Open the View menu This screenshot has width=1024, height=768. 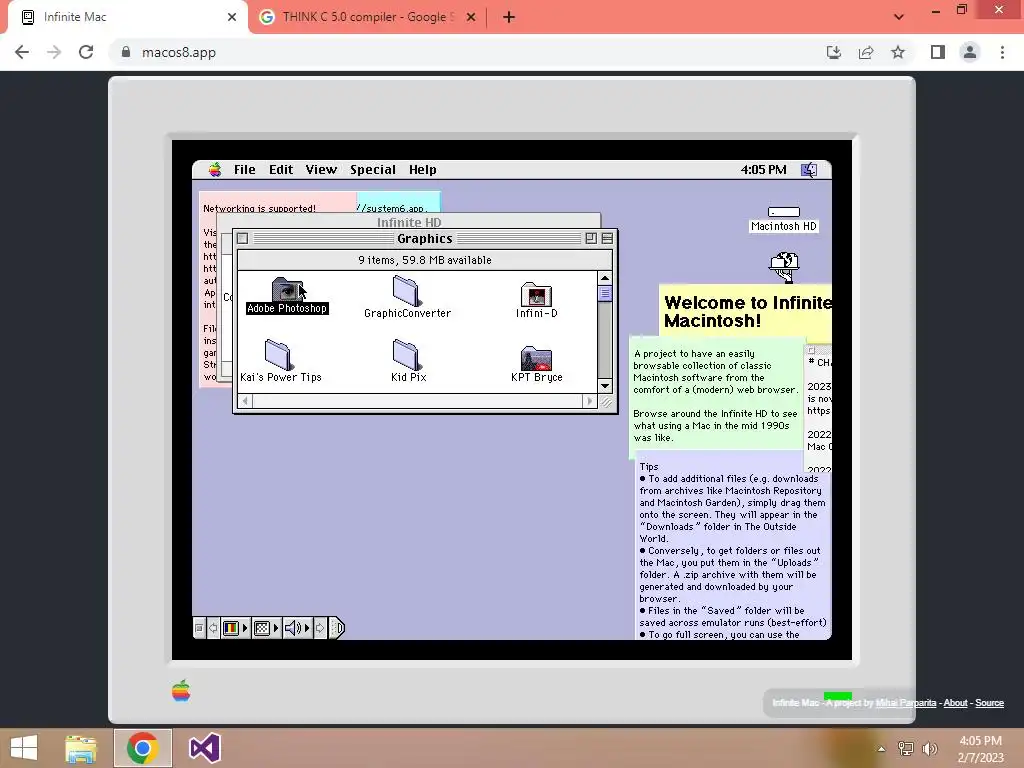[x=321, y=170]
